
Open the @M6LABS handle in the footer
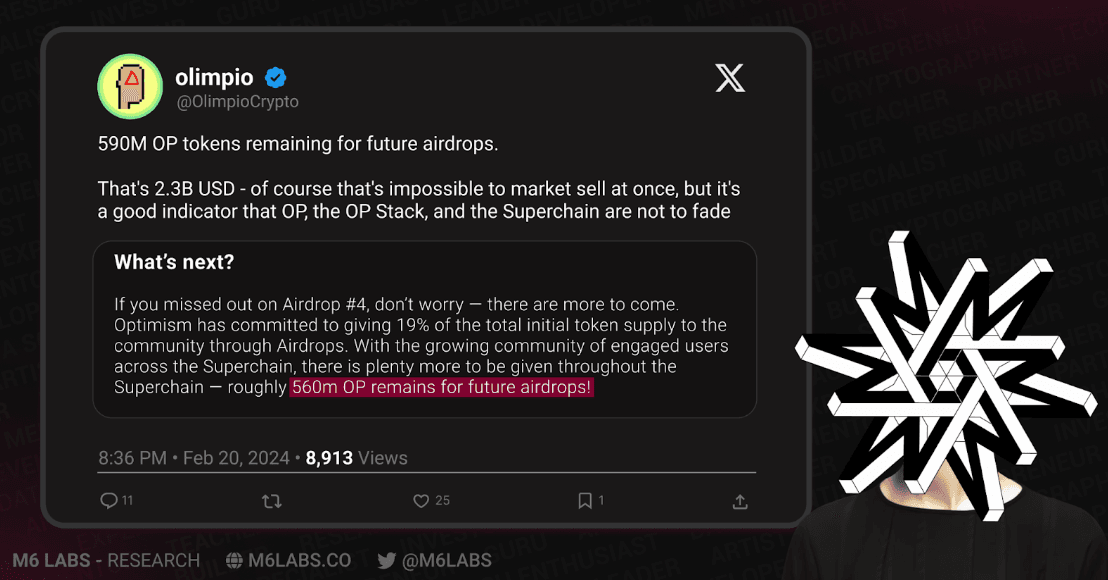446,561
